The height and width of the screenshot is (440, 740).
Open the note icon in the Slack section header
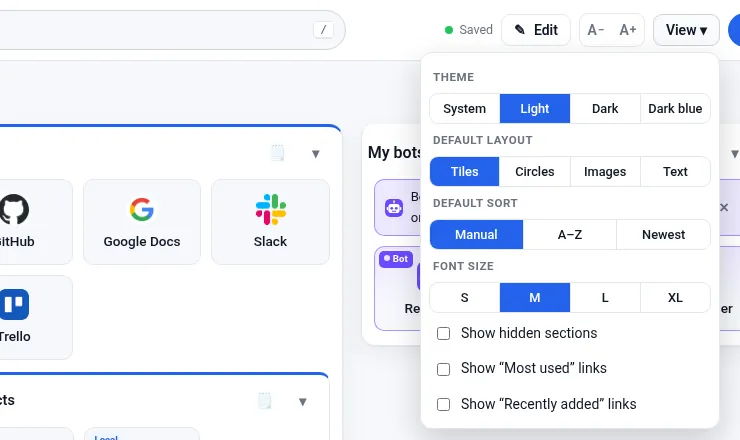pos(278,153)
